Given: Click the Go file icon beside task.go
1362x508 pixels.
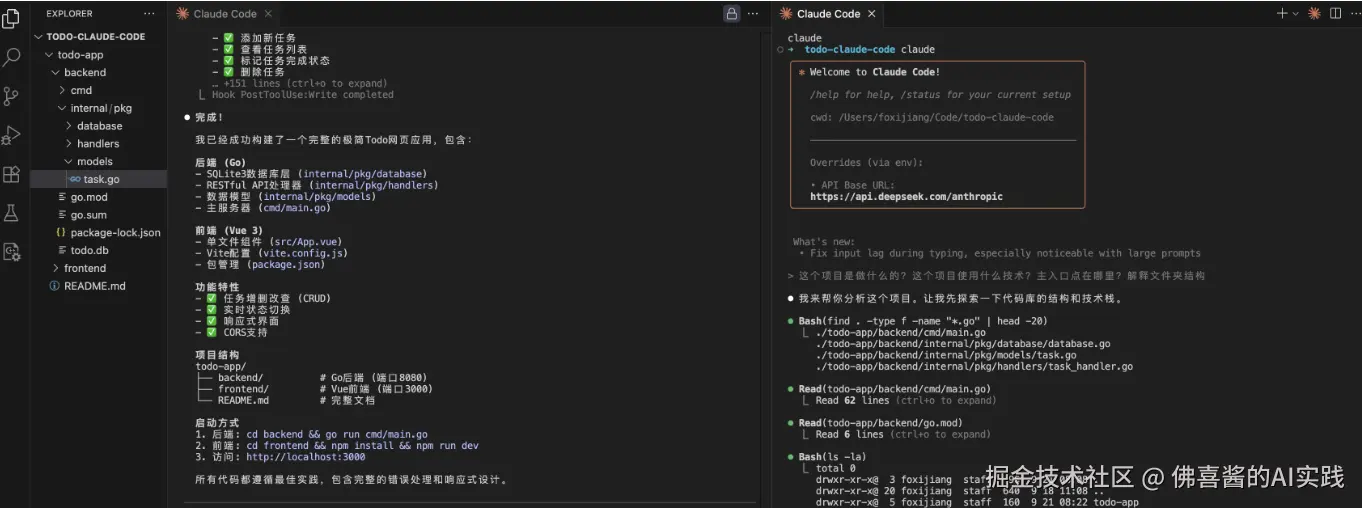Looking at the screenshot, I should click(x=75, y=179).
